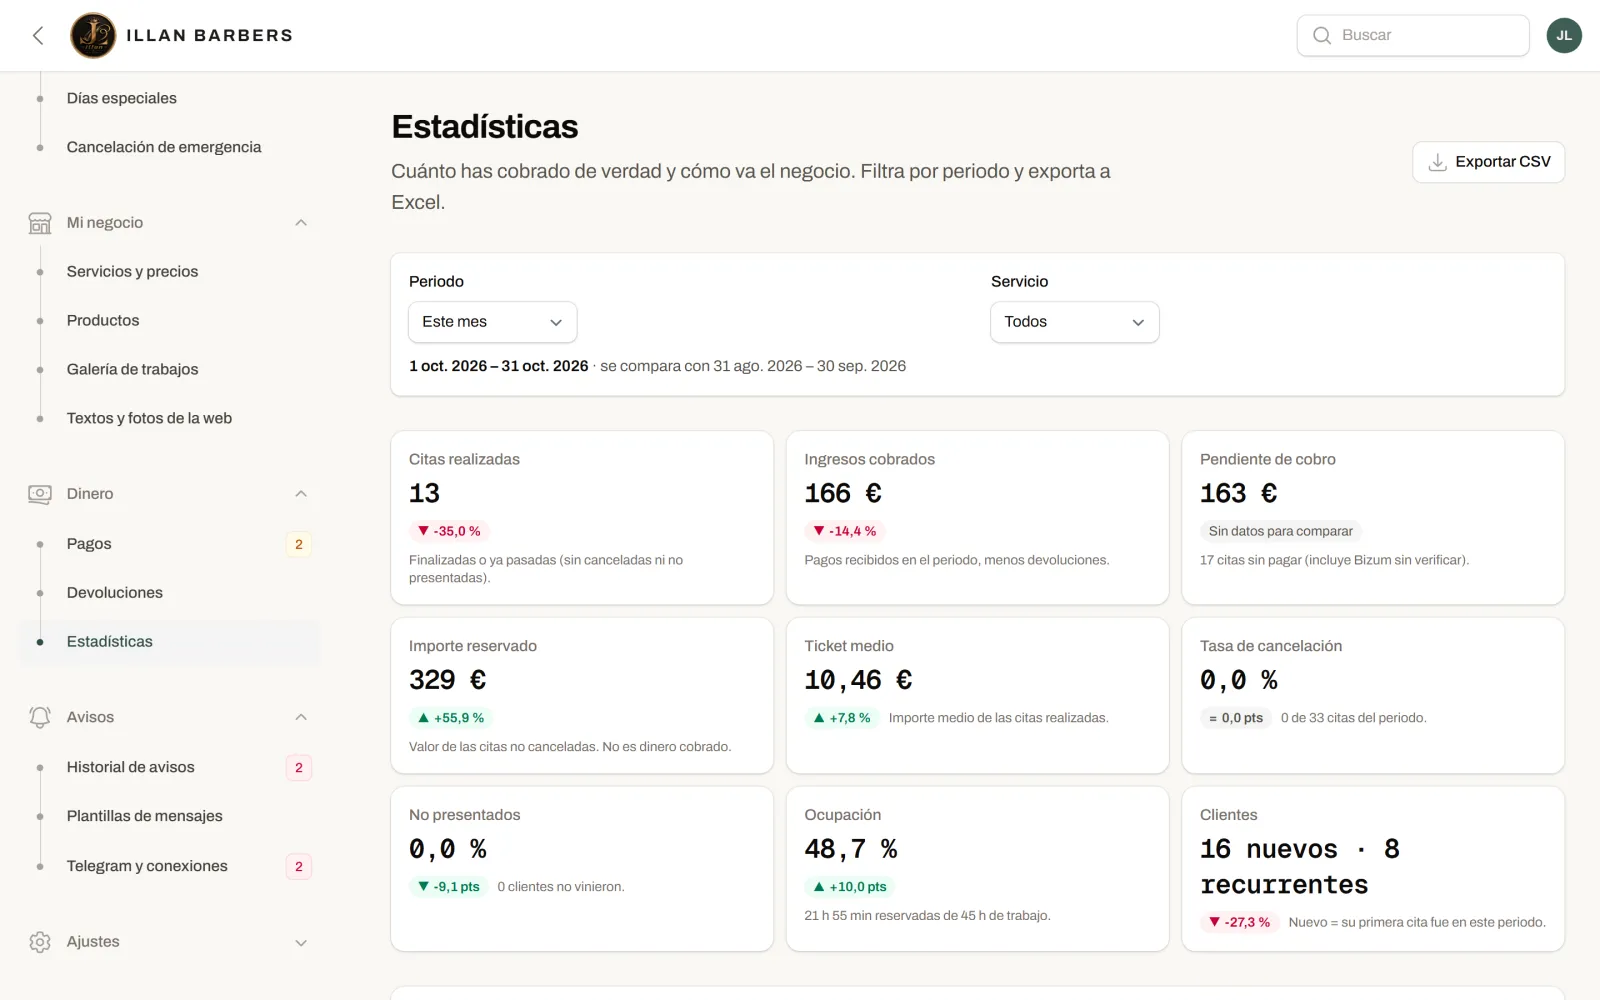
Task: Click the +55,9 % Importe reservado badge
Action: [x=451, y=718]
